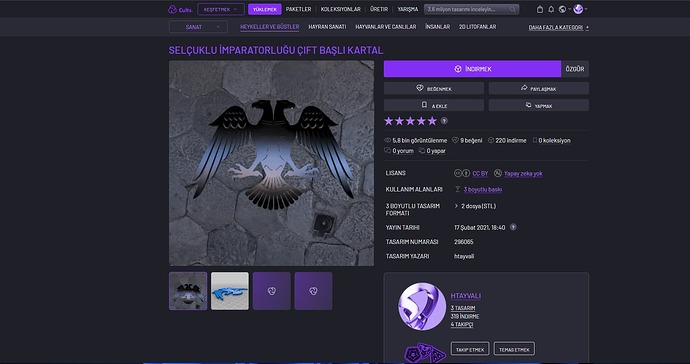Open the shopping bag cart icon
The image size is (690, 364).
[x=540, y=9]
